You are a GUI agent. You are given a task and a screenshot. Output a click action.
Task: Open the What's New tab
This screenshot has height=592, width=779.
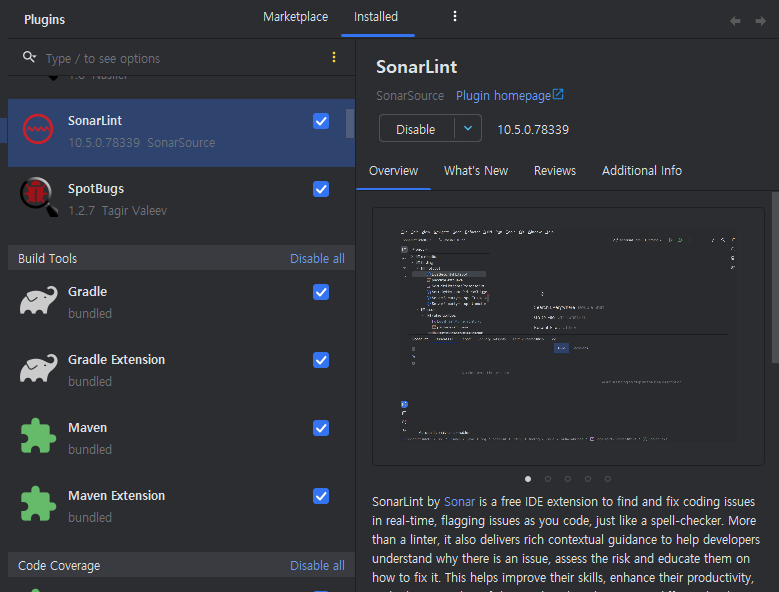(476, 171)
